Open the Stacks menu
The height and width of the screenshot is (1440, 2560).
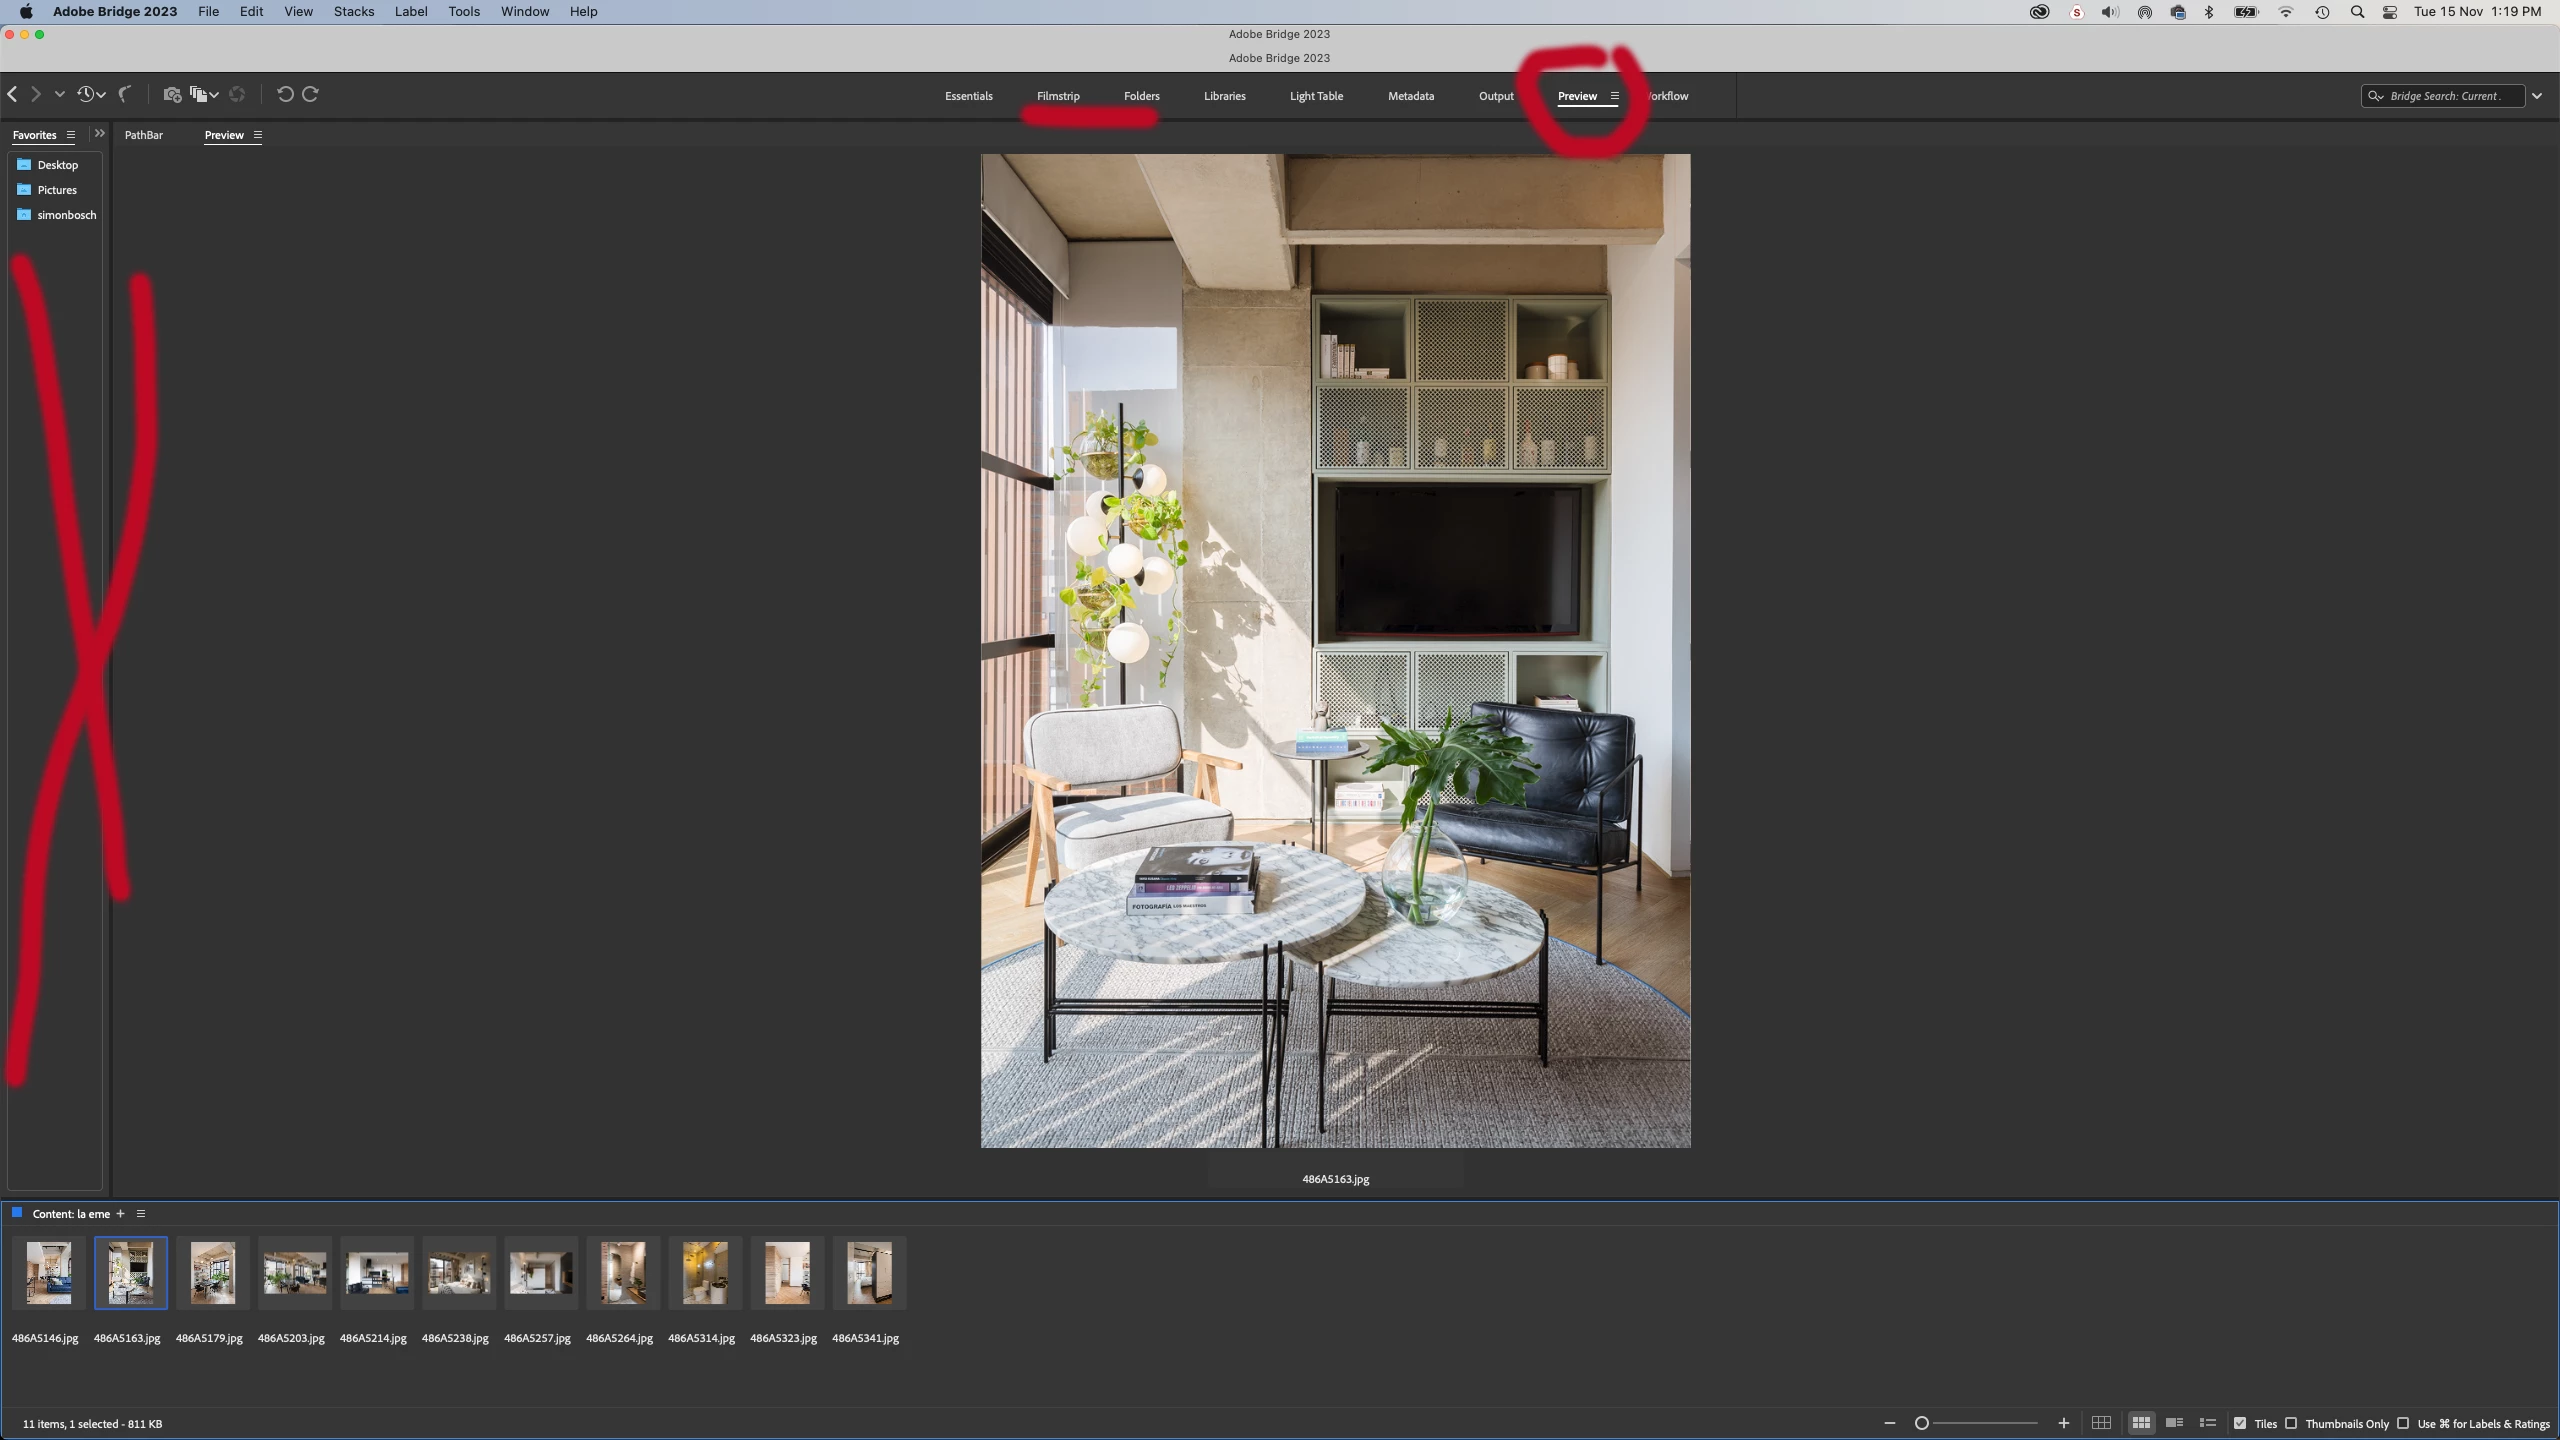[x=353, y=12]
